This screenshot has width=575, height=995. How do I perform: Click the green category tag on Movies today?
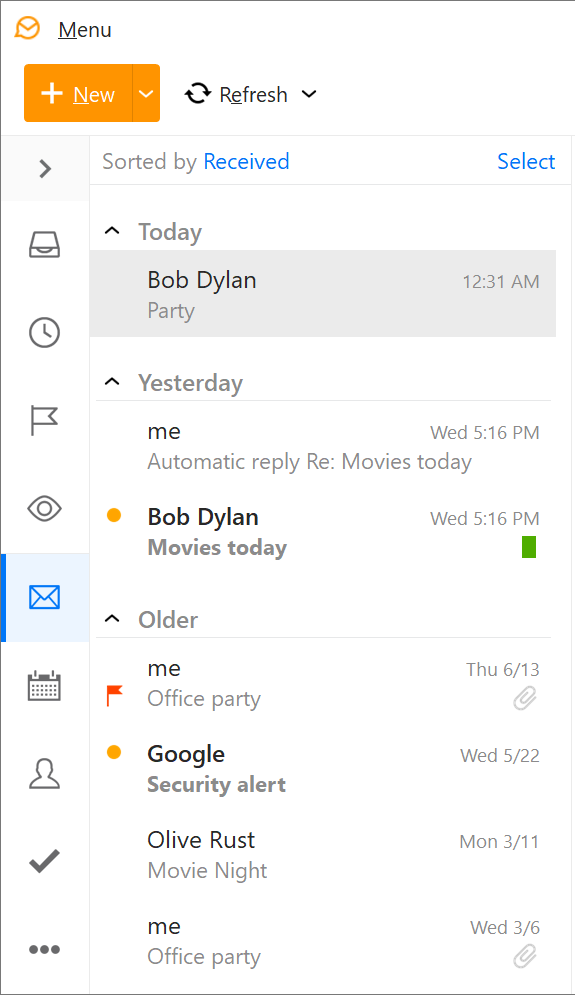click(529, 547)
